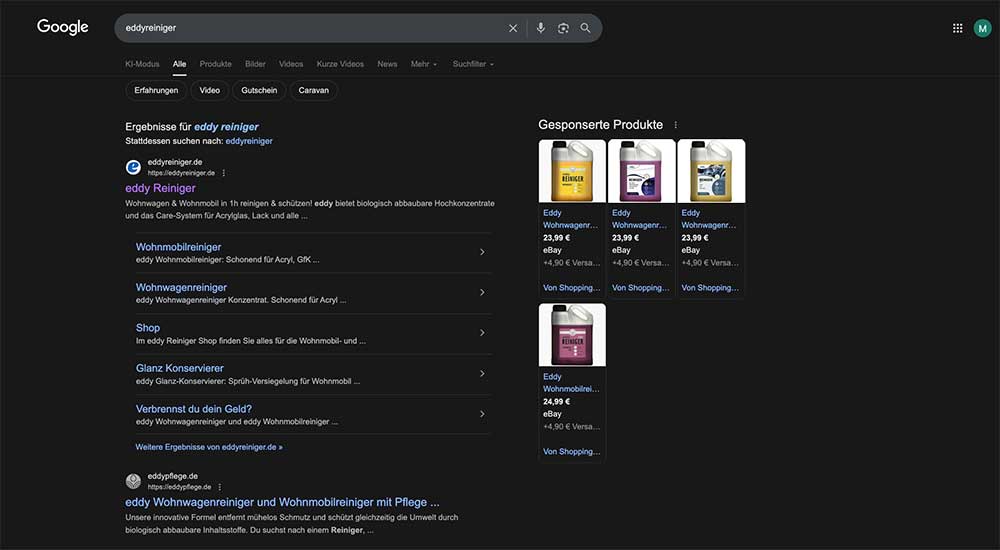Open the account profile avatar
1000x550 pixels.
click(x=982, y=28)
